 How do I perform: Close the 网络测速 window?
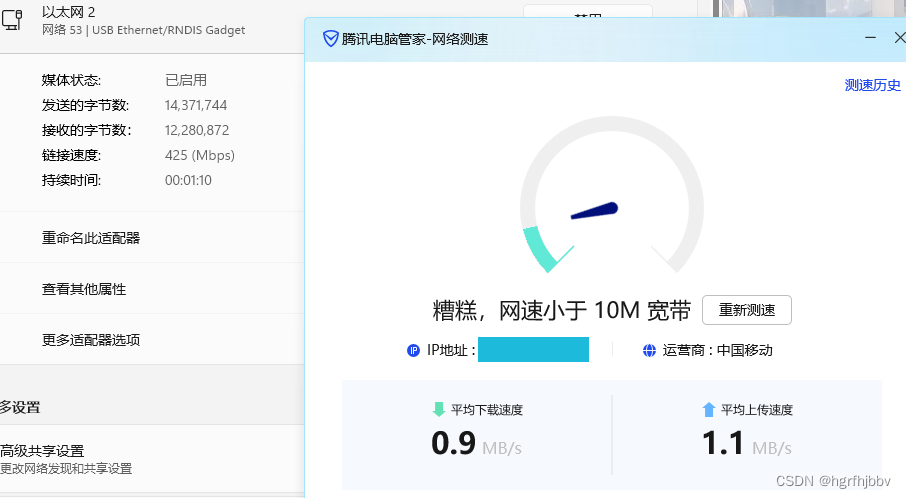click(x=900, y=38)
